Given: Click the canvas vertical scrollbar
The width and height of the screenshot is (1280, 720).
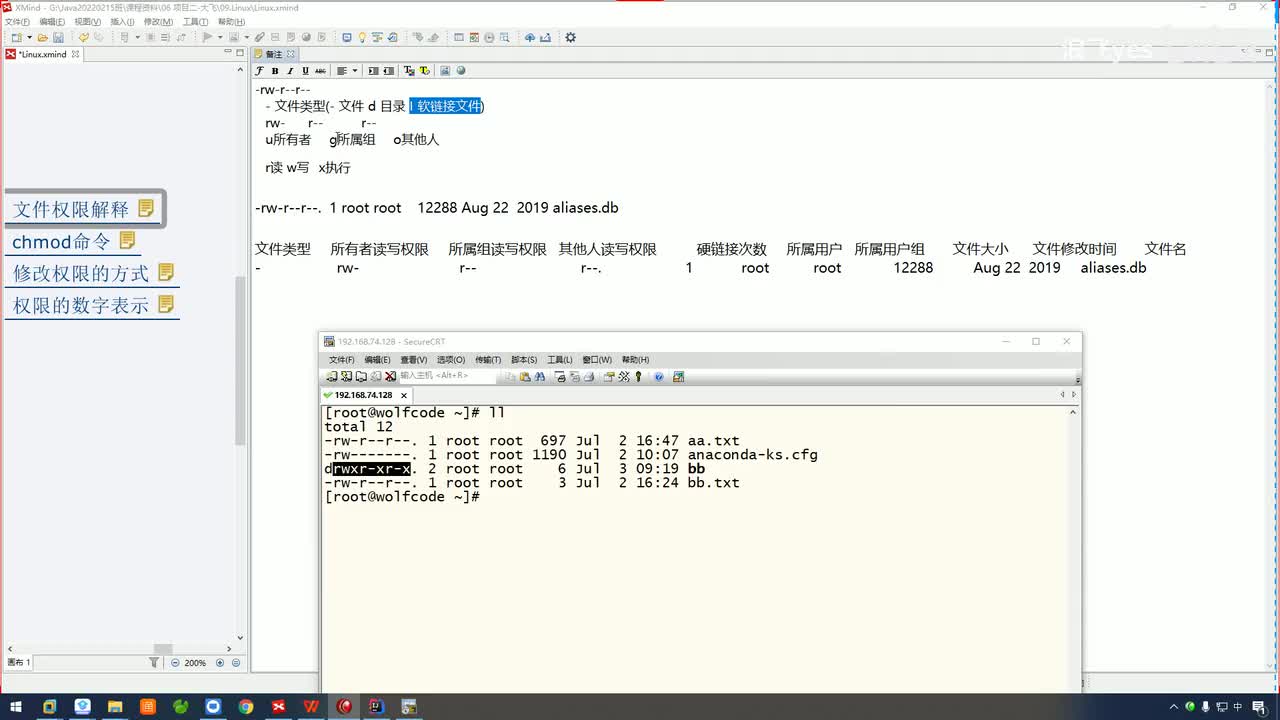Looking at the screenshot, I should coord(240,360).
